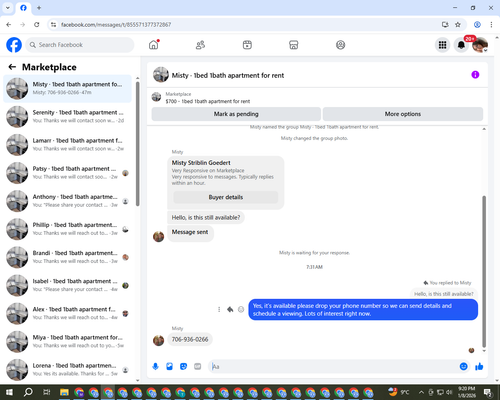Open Windows taskbar search
This screenshot has width=500, height=400.
(28, 392)
